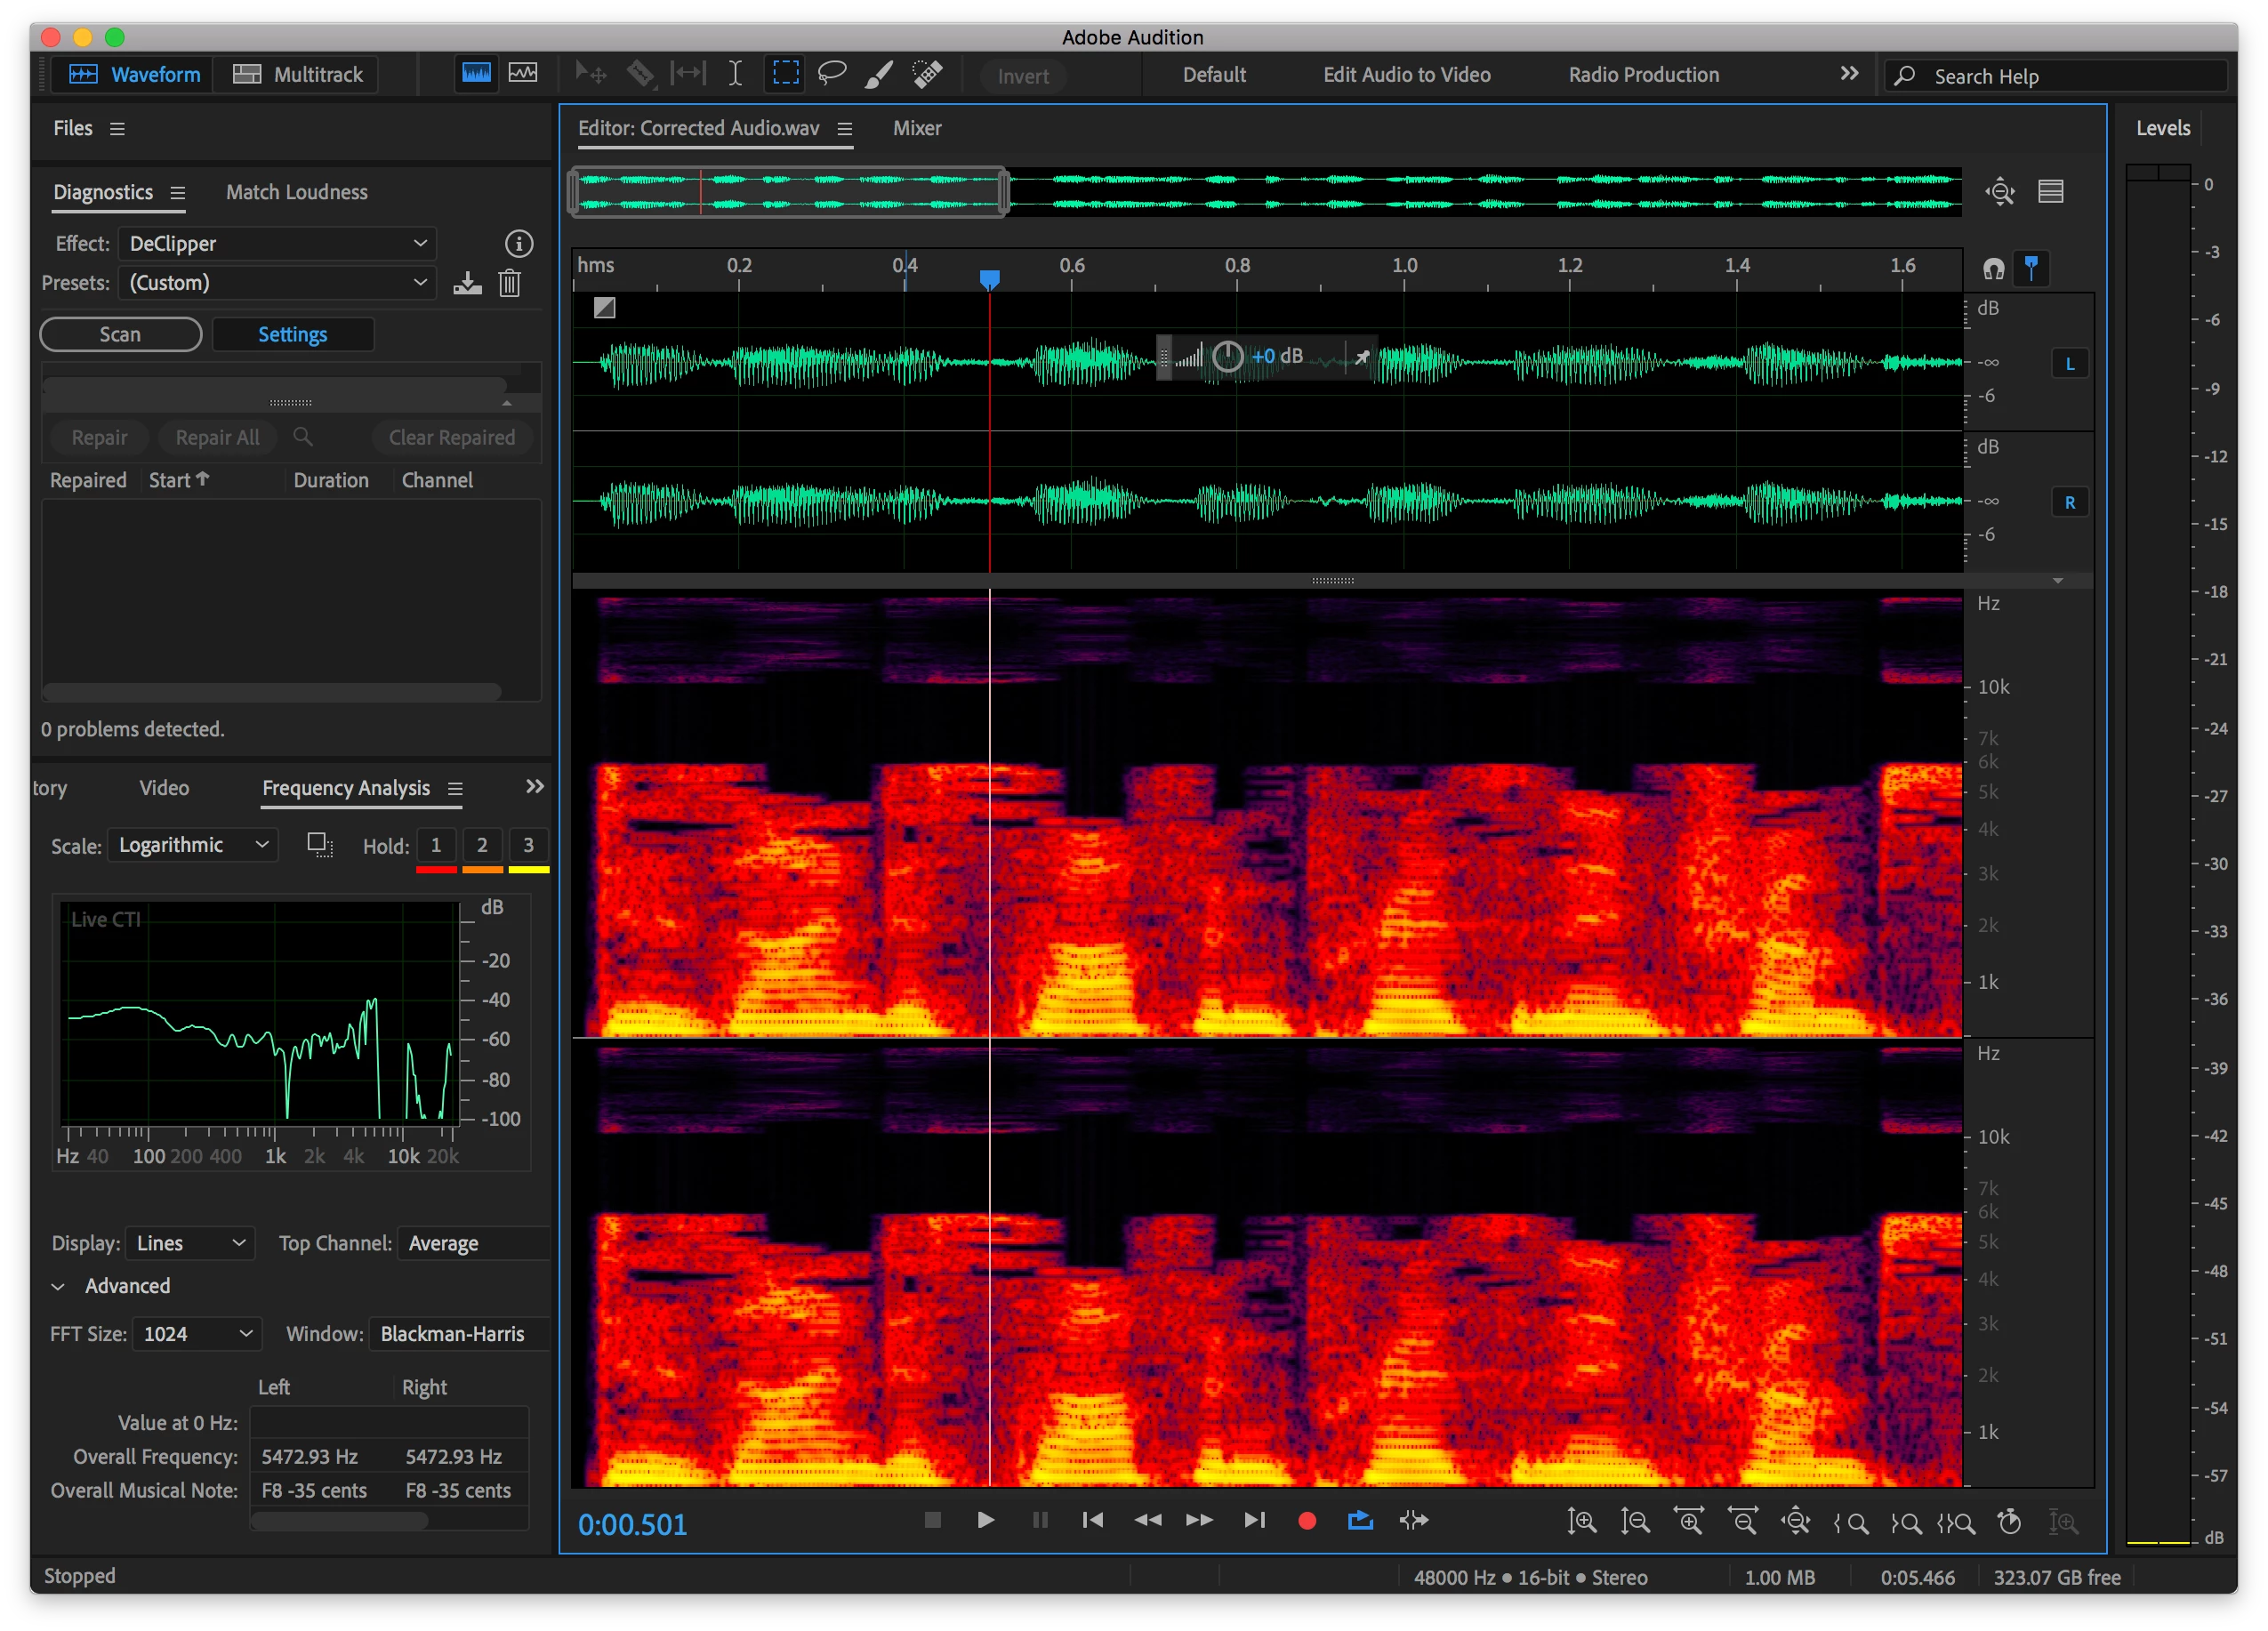
Task: Select the Marquee Selection tool
Action: [786, 73]
